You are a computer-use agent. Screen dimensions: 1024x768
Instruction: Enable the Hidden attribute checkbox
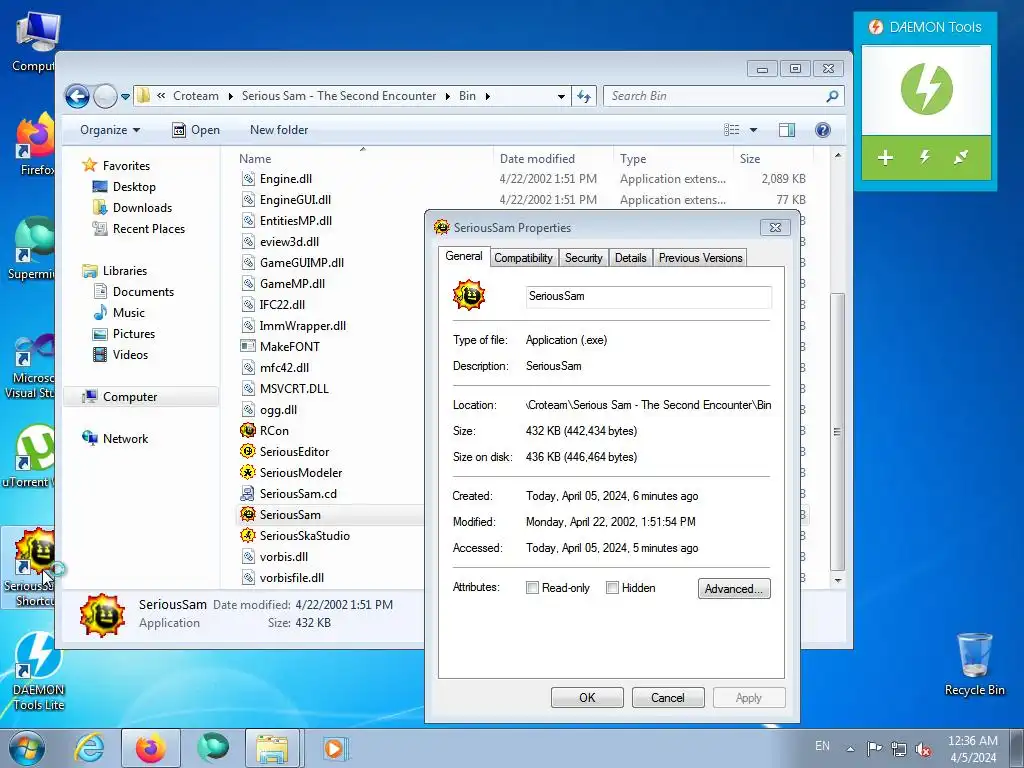(612, 588)
